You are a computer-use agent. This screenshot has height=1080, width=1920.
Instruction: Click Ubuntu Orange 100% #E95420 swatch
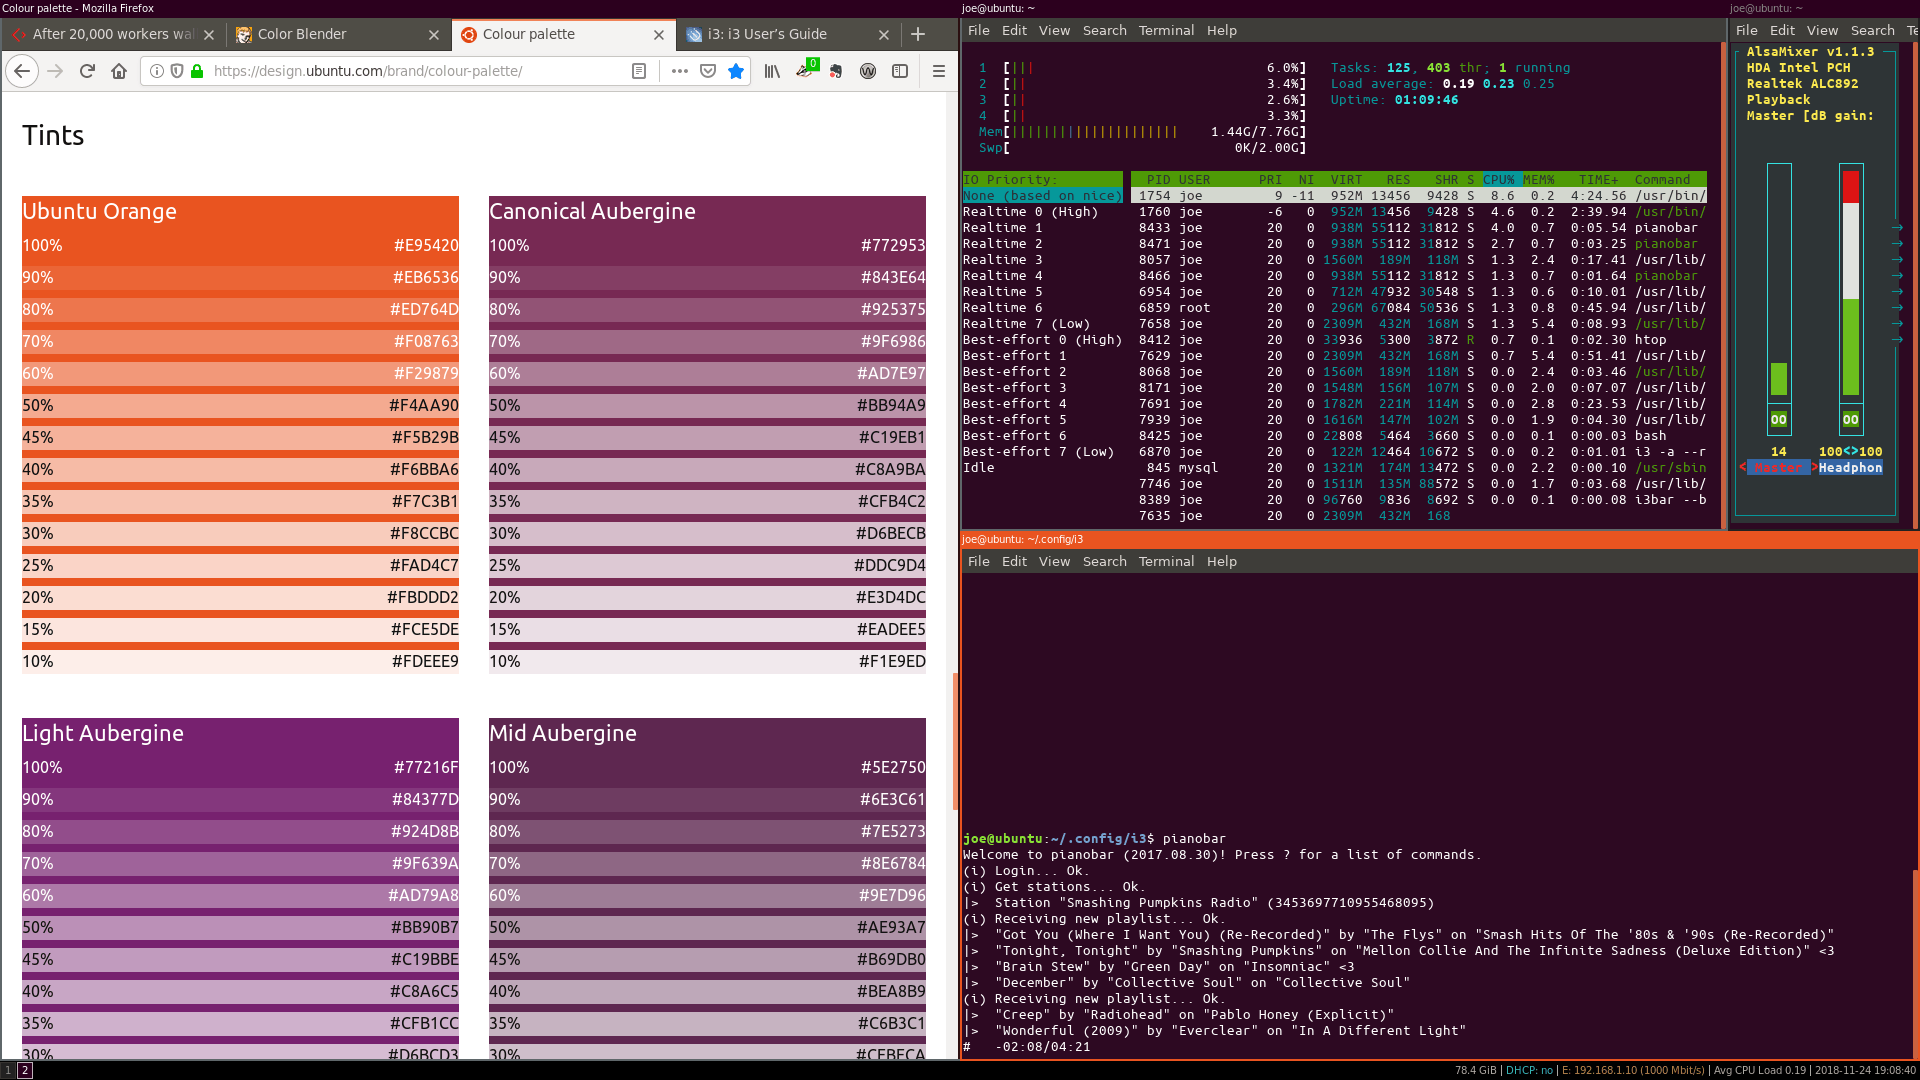point(240,245)
